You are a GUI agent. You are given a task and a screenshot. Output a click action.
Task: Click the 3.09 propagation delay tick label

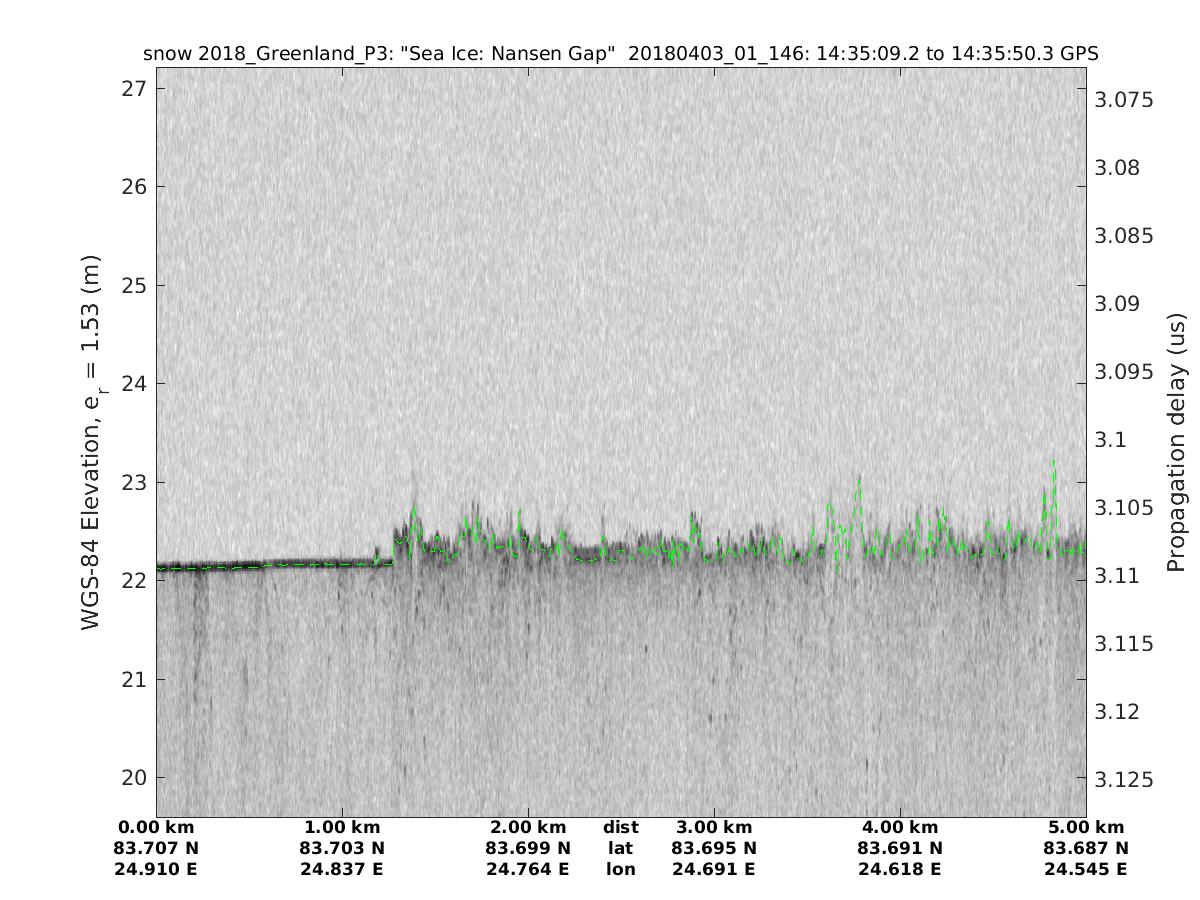click(1120, 303)
